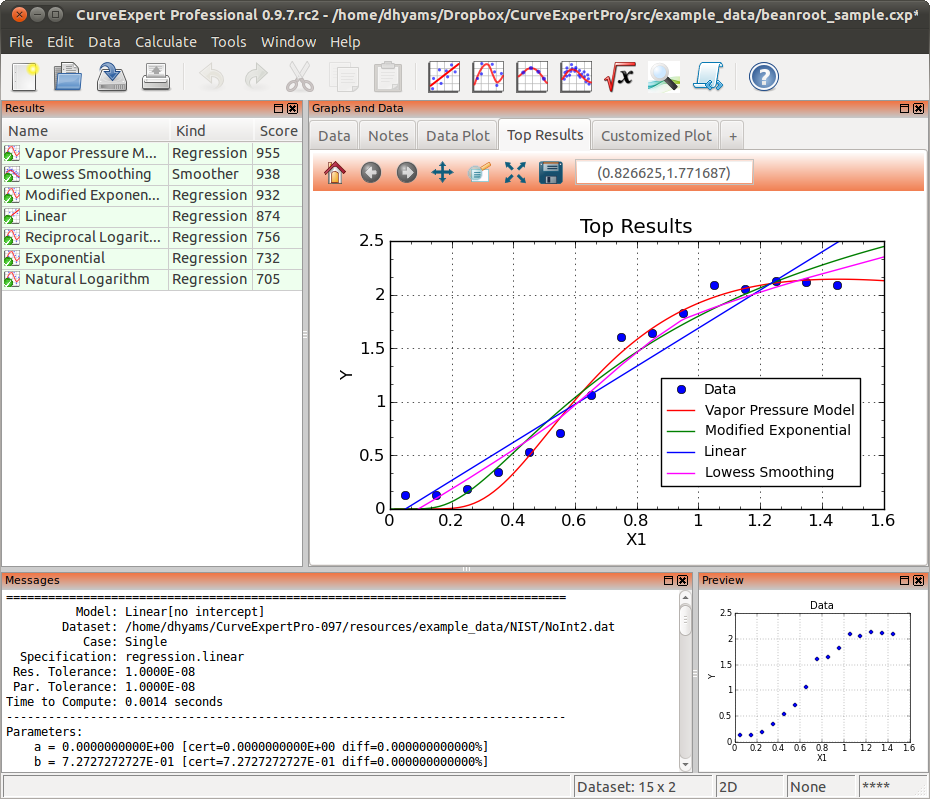Switch to the Customized Plot tab
The image size is (930, 799).
coord(656,136)
